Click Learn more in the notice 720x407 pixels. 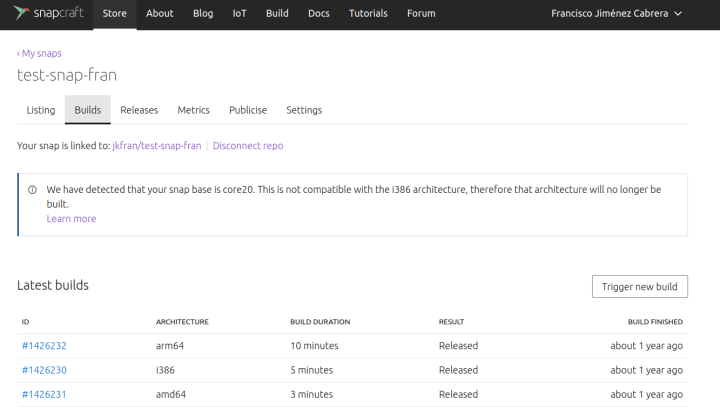point(71,219)
